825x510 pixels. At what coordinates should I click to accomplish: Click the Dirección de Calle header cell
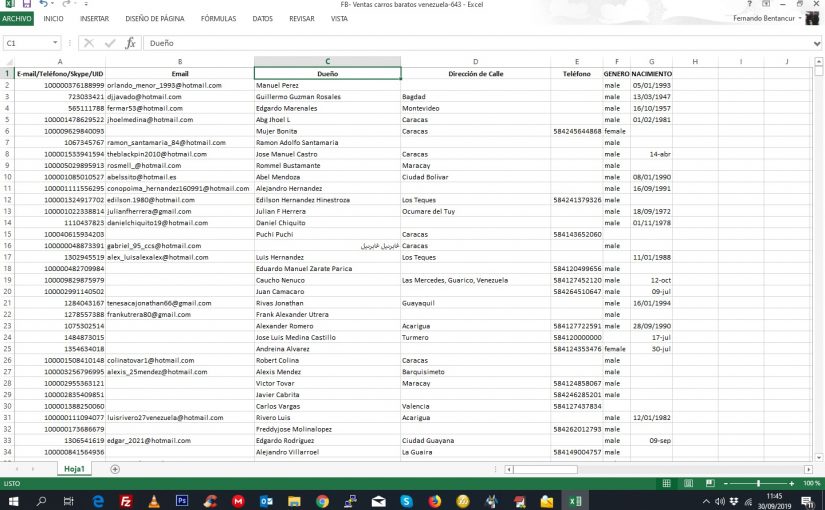tap(476, 74)
